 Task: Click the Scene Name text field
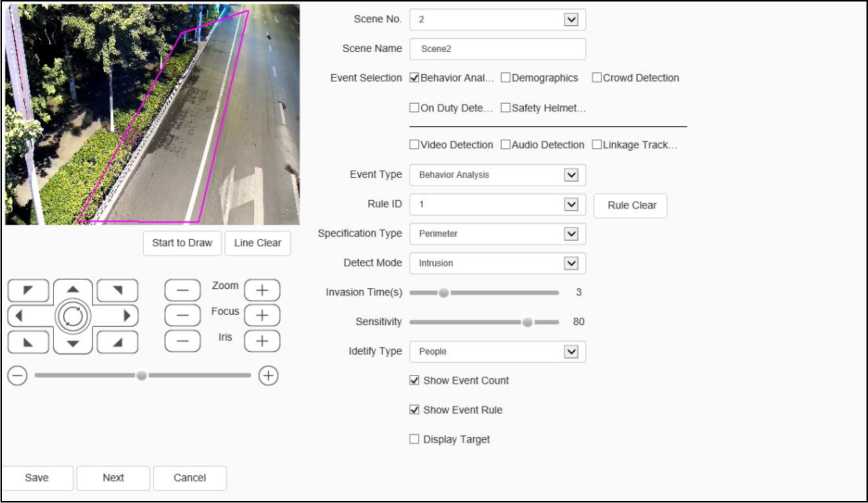tap(497, 48)
